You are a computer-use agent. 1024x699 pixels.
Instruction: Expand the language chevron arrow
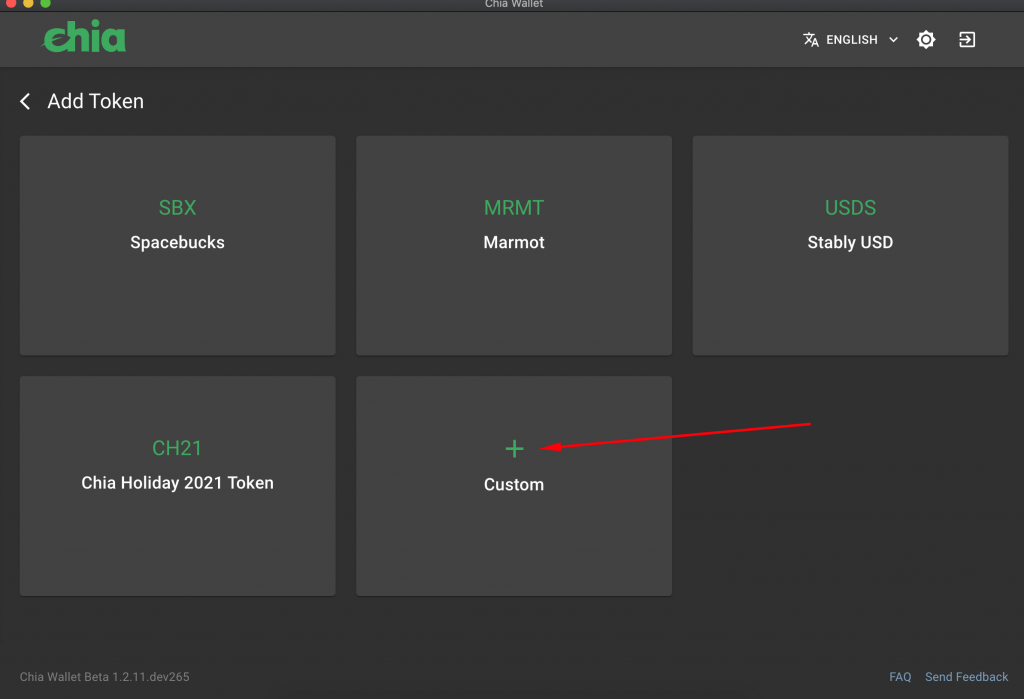pos(893,40)
